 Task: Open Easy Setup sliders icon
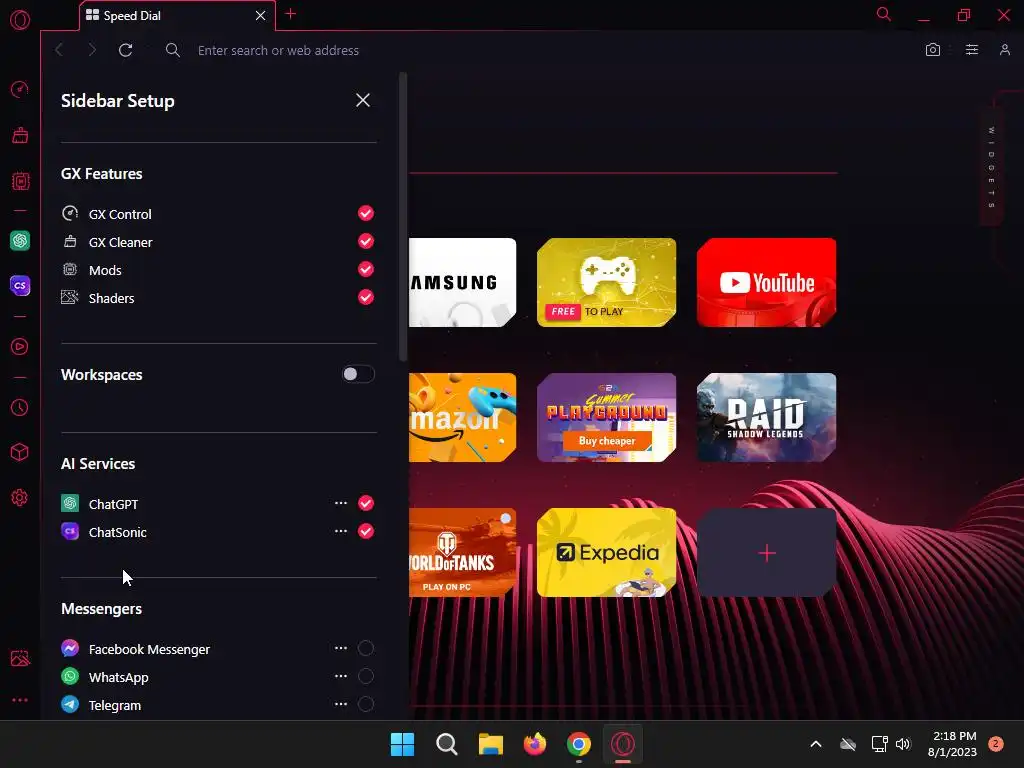pos(972,50)
